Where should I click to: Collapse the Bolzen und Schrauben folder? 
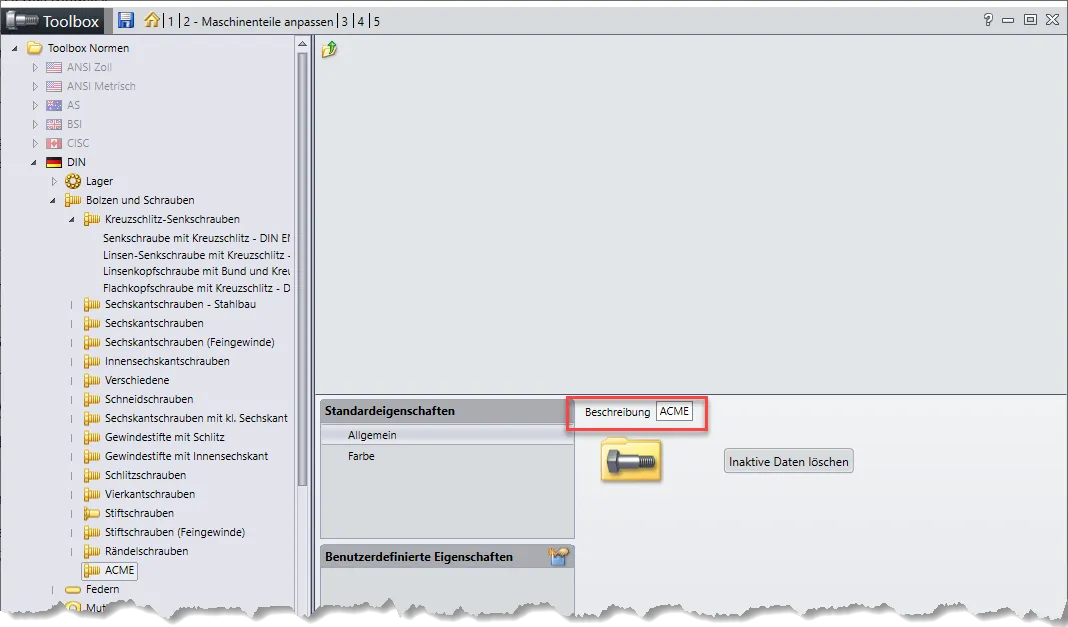point(54,200)
